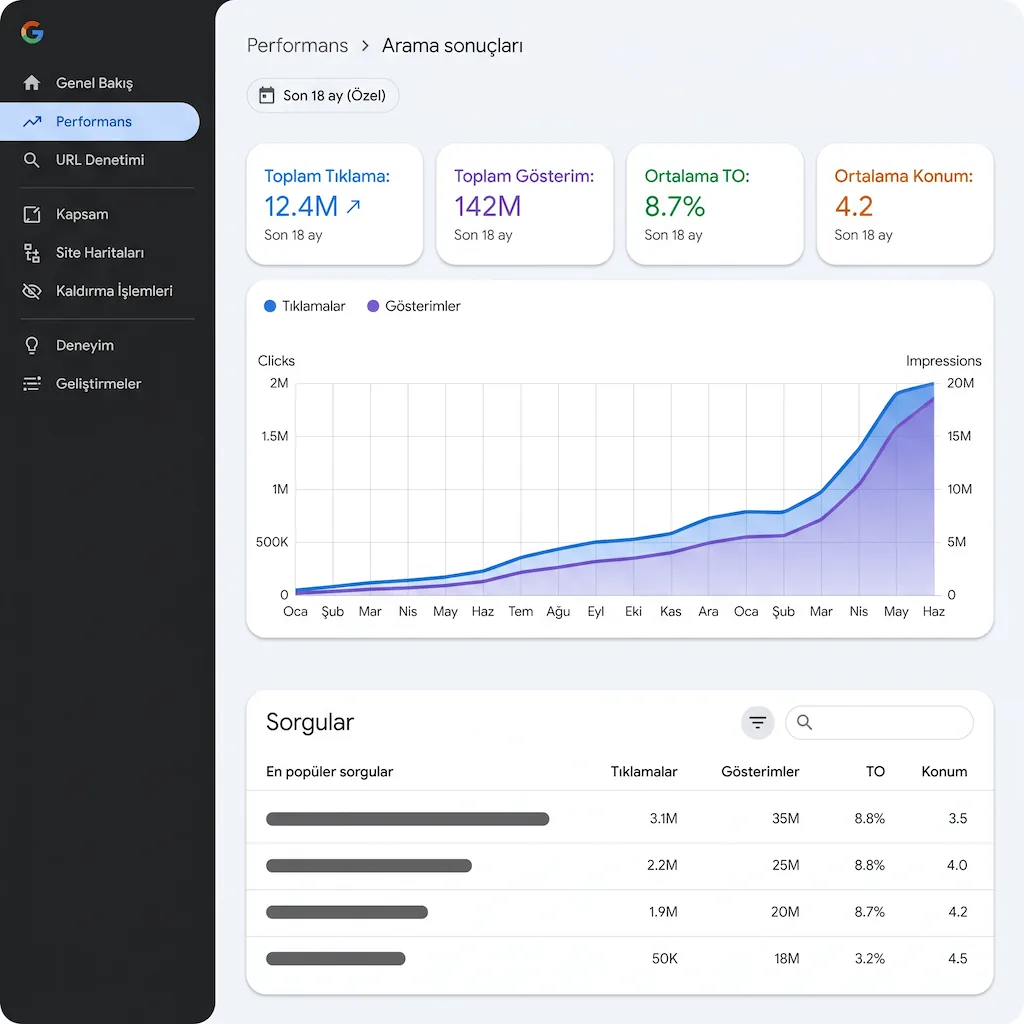Viewport: 1024px width, 1024px height.
Task: Click the search magnifier in Sorgular box
Action: click(805, 722)
